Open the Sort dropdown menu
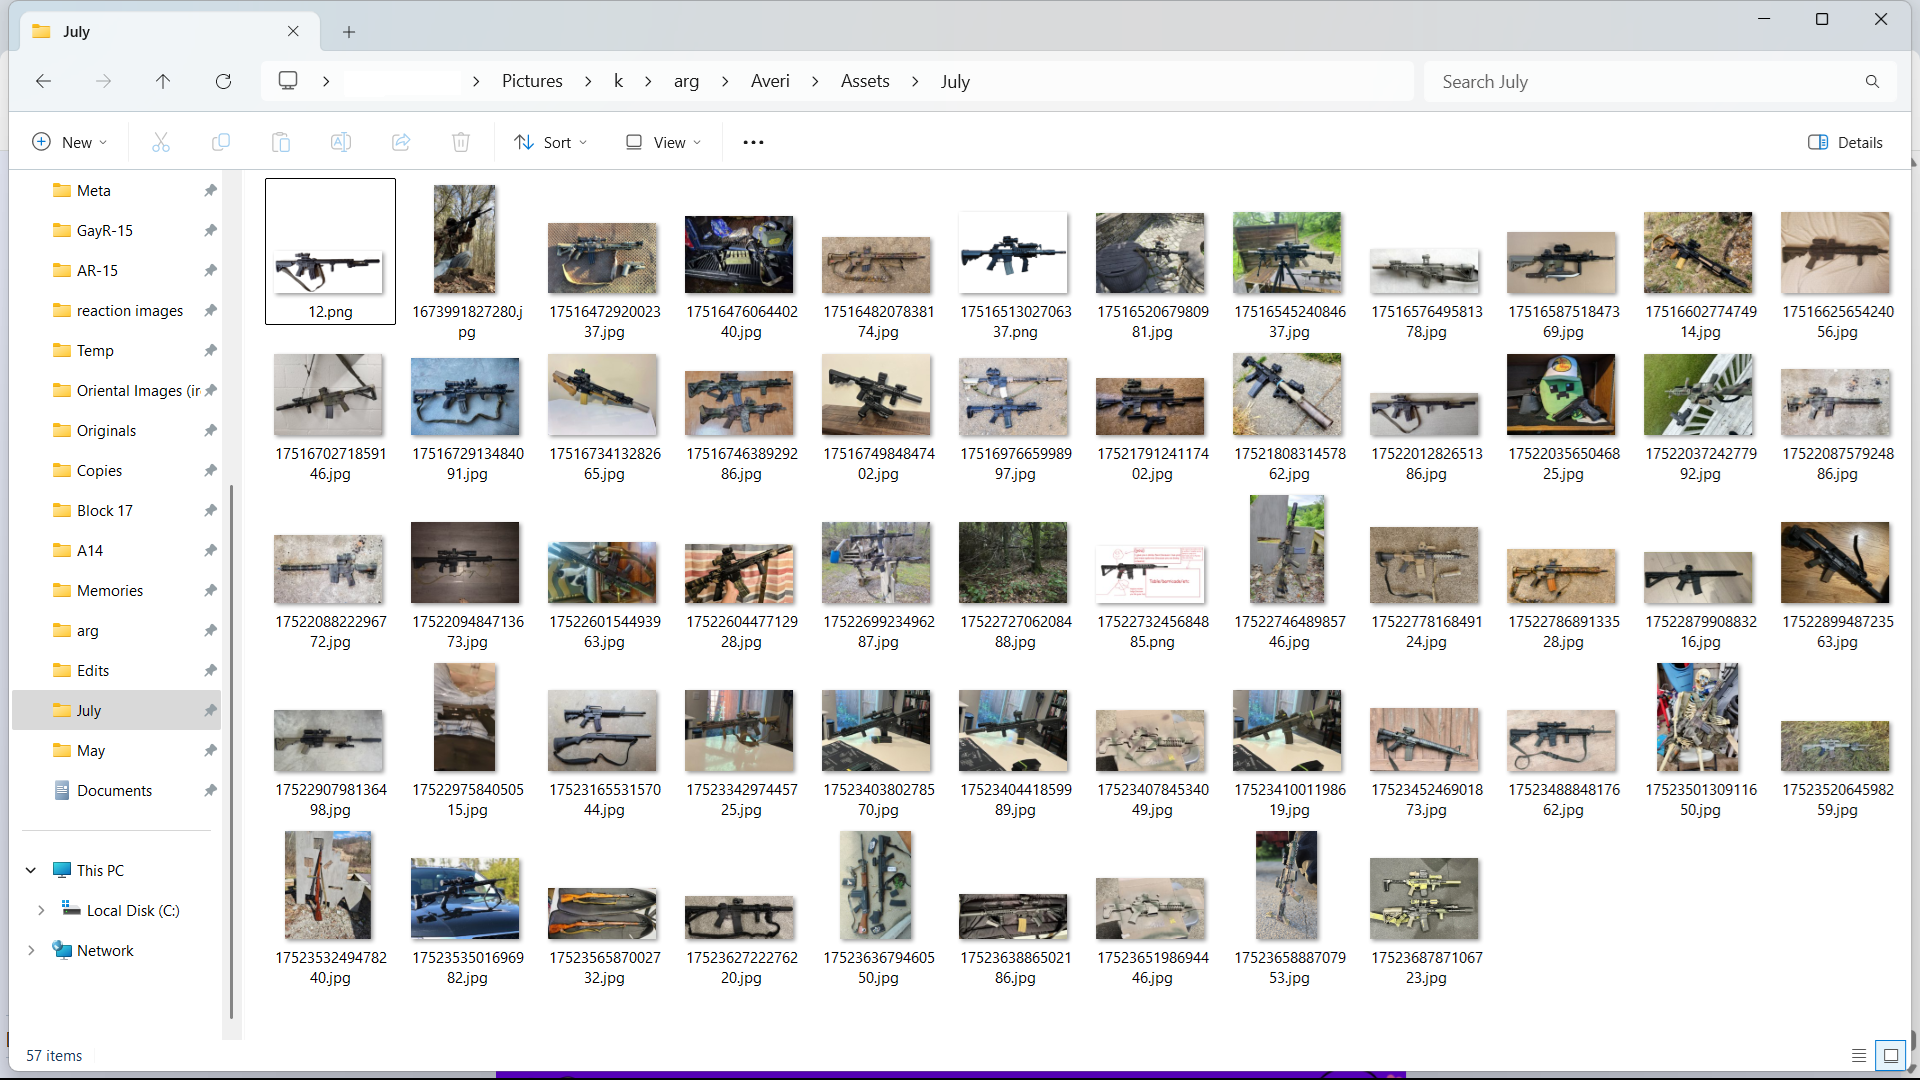Image resolution: width=1920 pixels, height=1080 pixels. (x=550, y=142)
